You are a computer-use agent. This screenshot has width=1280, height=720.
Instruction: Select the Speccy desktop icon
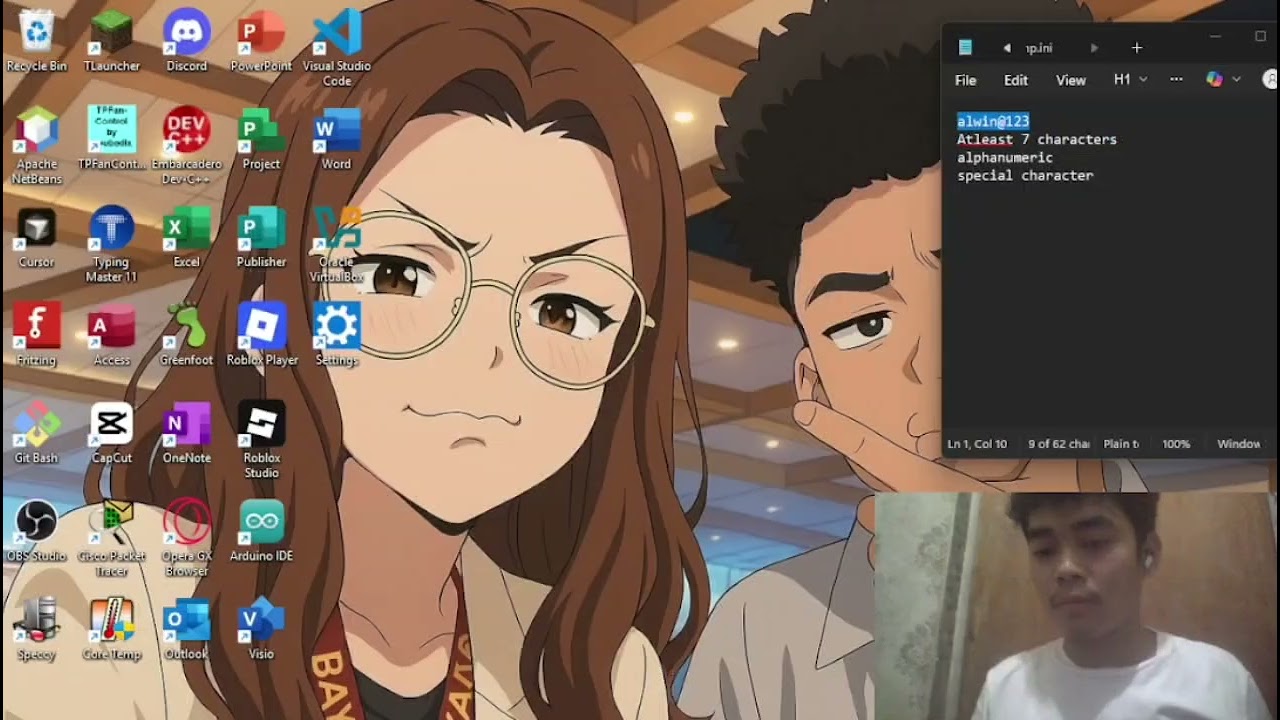coord(36,629)
